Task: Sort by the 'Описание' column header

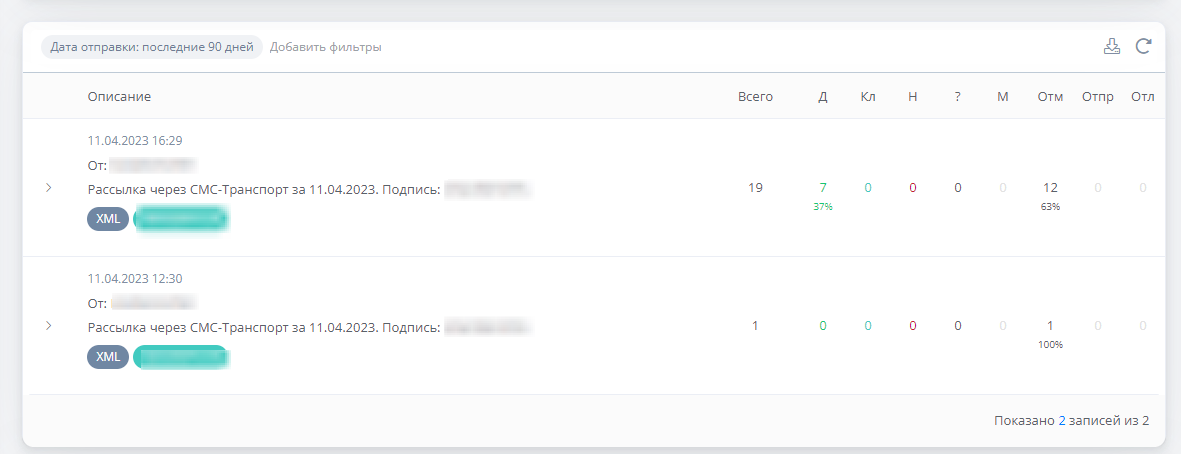Action: coord(119,96)
